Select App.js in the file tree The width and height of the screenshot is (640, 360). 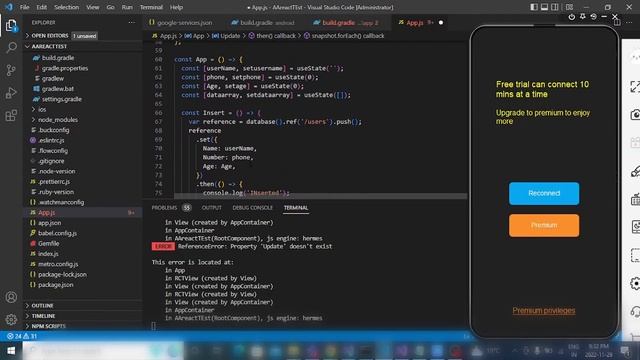(46, 213)
